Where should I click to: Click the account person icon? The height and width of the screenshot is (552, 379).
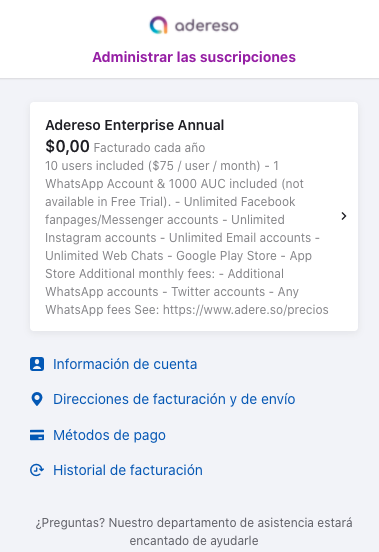pyautogui.click(x=37, y=364)
